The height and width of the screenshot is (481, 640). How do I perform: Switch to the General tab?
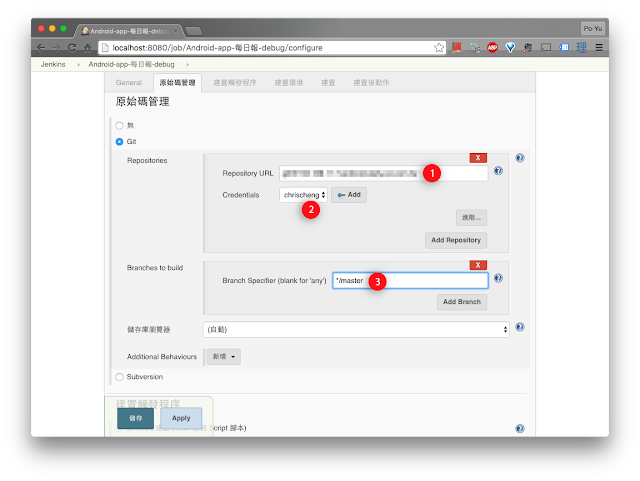(x=129, y=82)
